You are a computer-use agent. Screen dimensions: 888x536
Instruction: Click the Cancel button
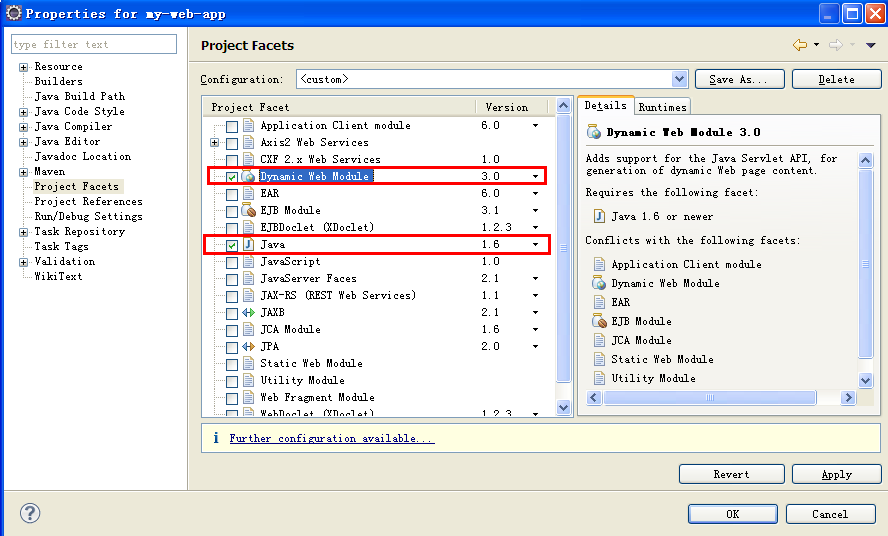coord(830,514)
